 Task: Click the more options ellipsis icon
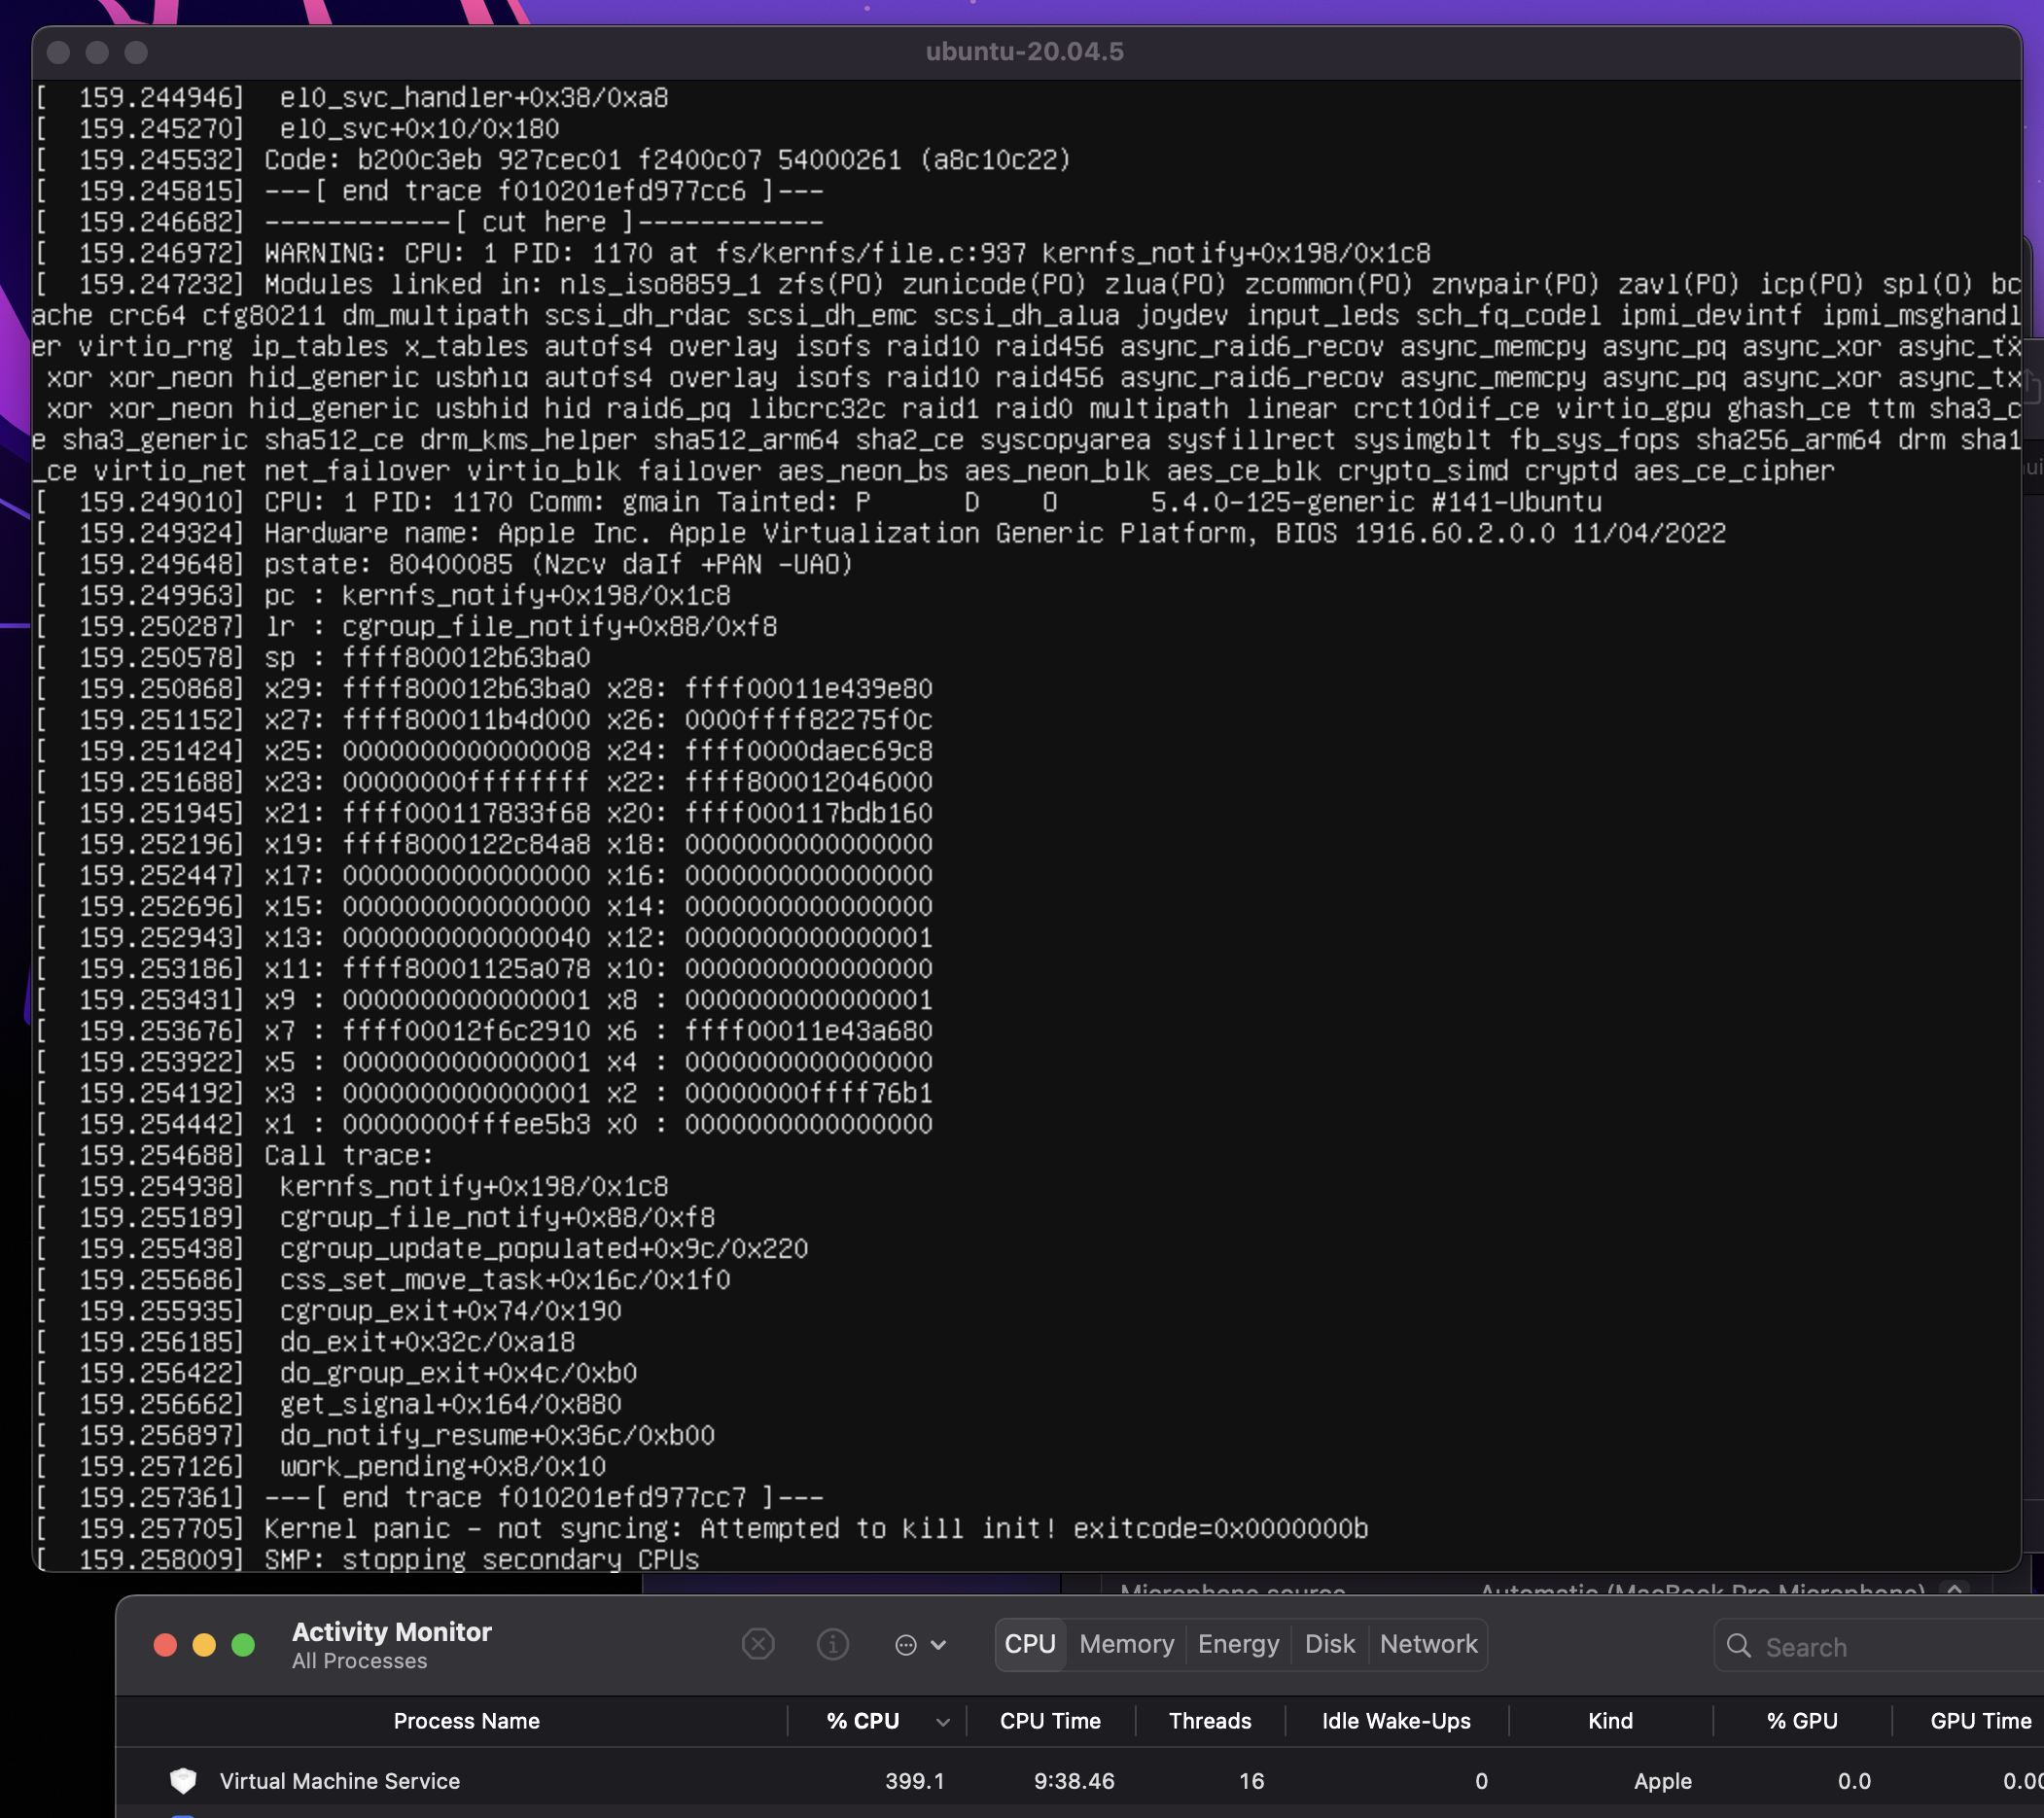tap(905, 1644)
